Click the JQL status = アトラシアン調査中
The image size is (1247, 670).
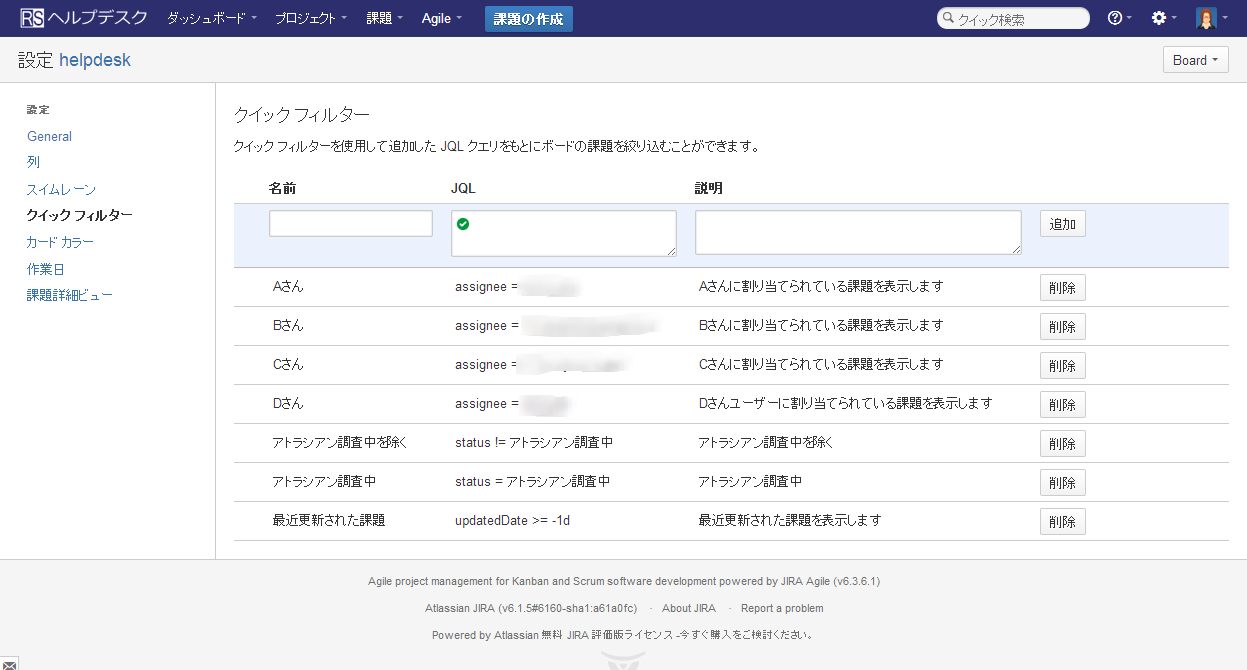click(x=532, y=482)
